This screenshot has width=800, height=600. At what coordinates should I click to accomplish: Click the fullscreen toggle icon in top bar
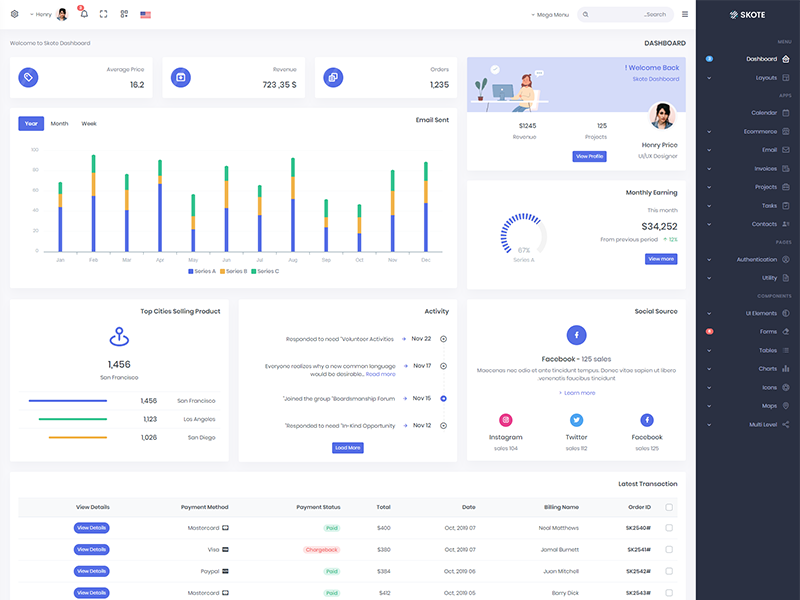[x=103, y=14]
